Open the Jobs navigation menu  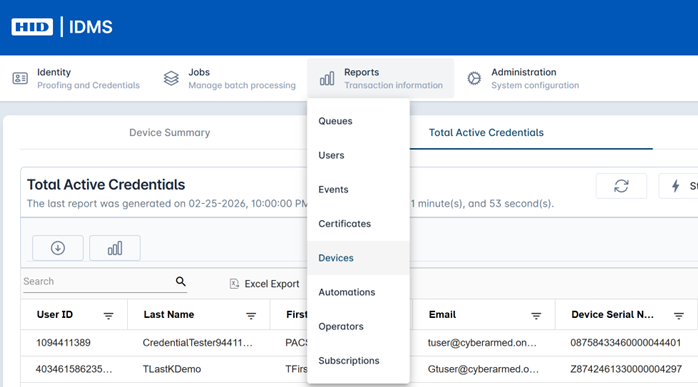[229, 78]
